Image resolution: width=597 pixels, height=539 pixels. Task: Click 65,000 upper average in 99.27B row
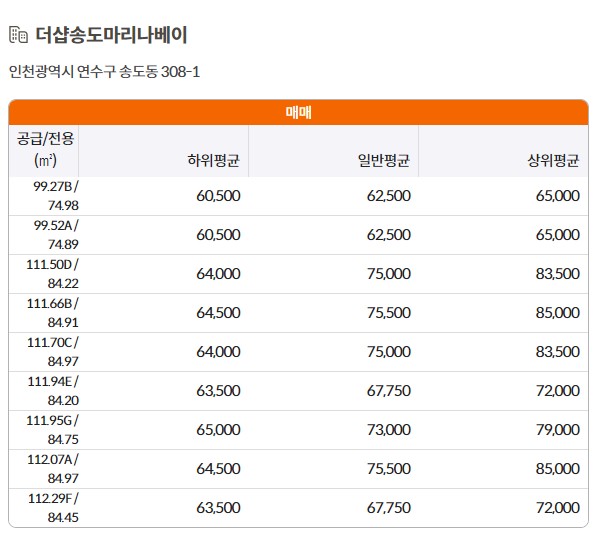(558, 196)
